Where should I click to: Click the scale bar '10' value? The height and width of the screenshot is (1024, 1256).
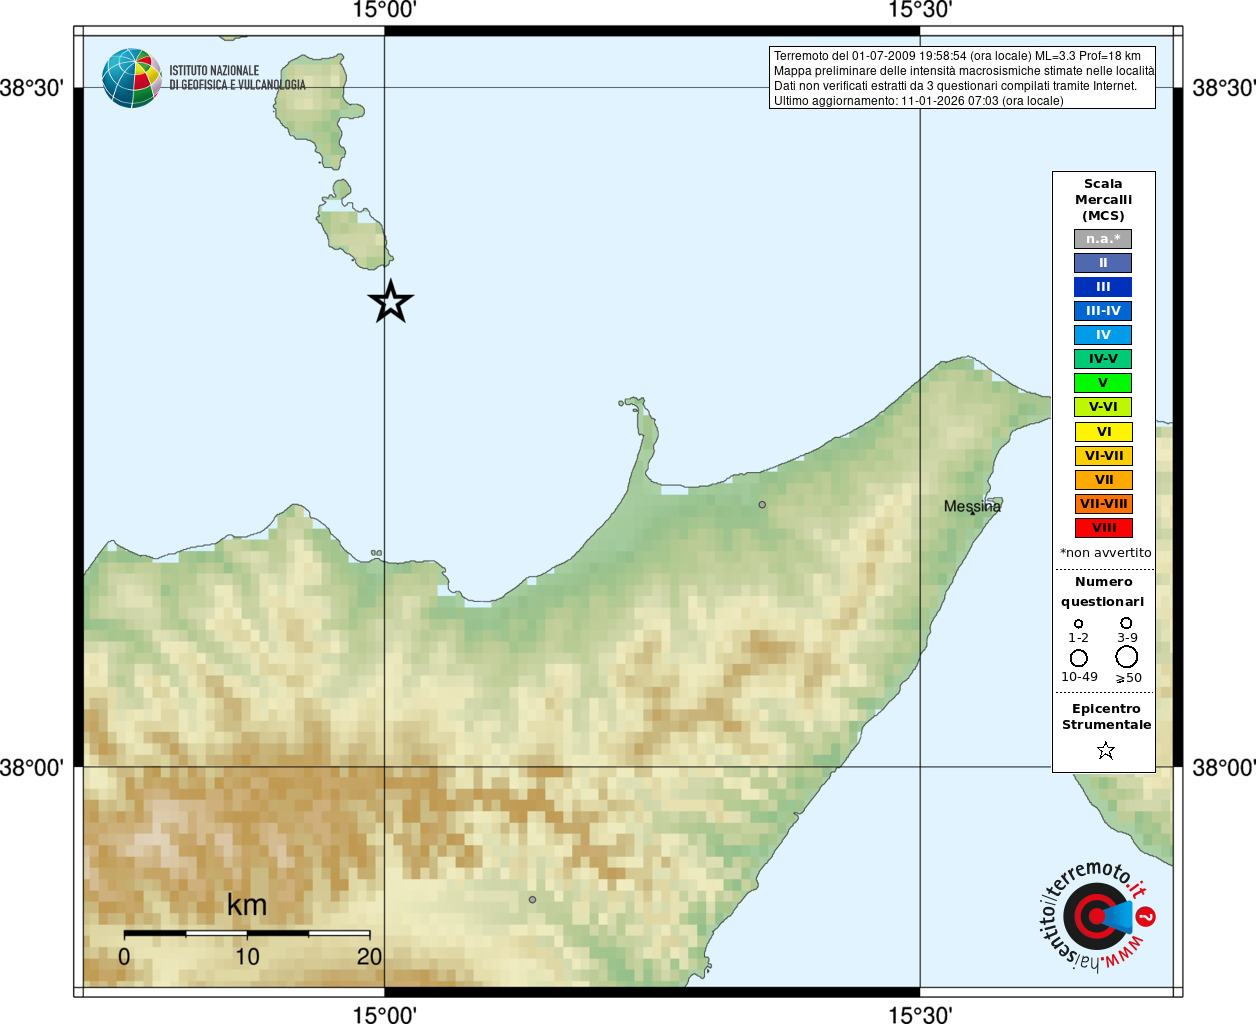click(x=247, y=957)
